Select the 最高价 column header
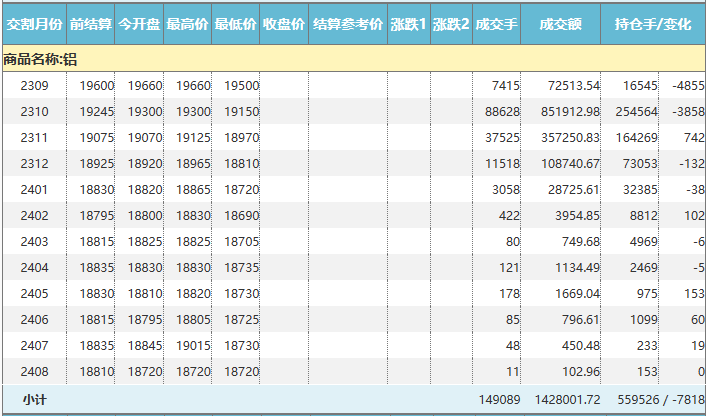This screenshot has width=706, height=416. click(187, 23)
